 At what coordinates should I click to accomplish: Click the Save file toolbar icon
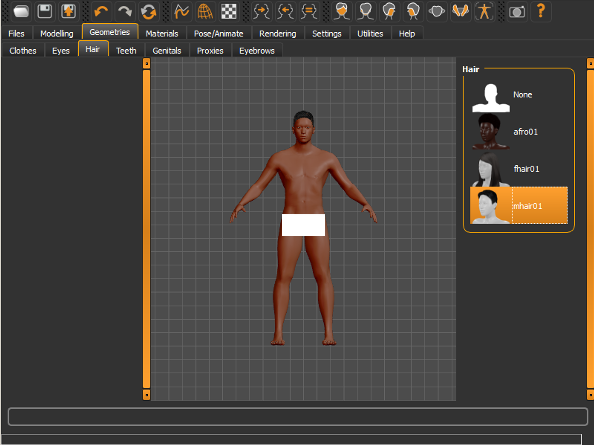click(45, 11)
